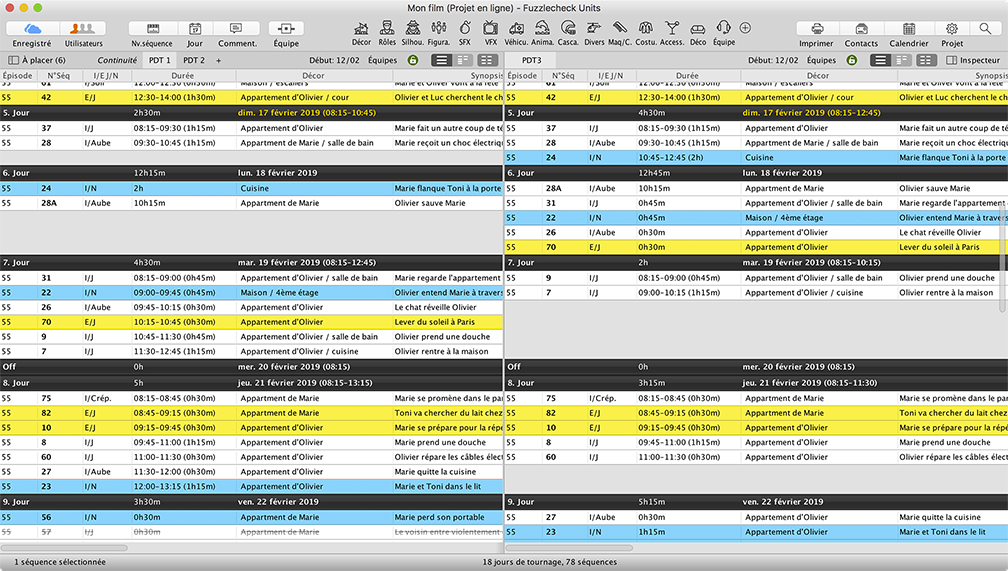
Task: Open the Calendrier calendar icon
Action: 909,28
